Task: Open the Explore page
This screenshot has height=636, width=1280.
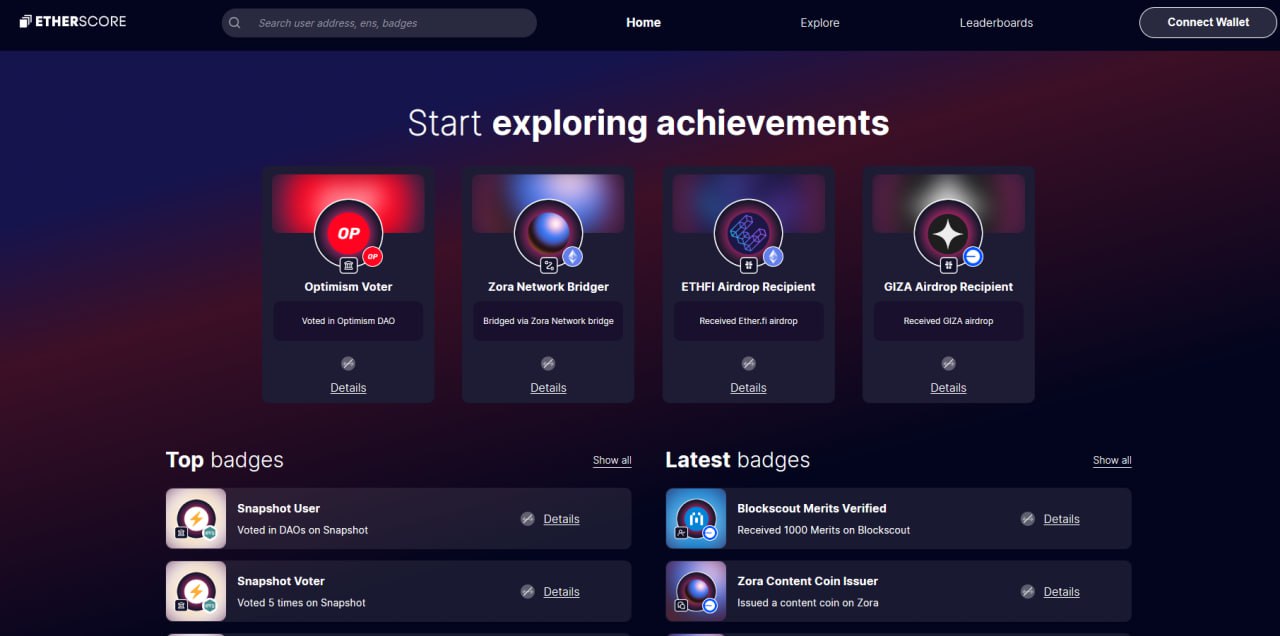Action: pyautogui.click(x=820, y=22)
